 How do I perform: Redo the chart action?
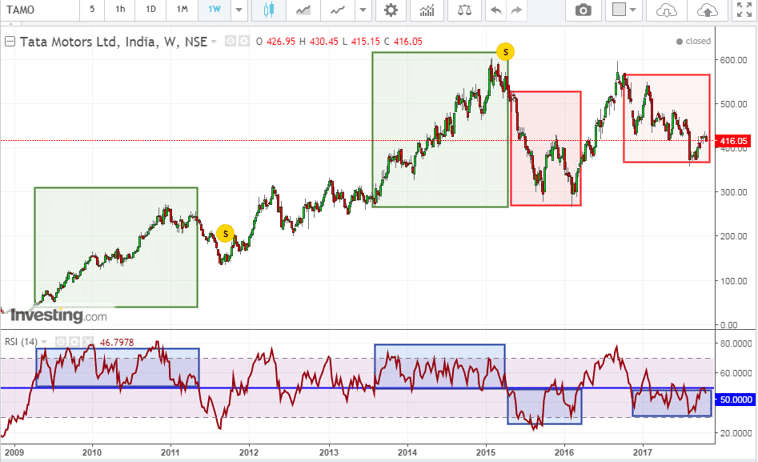516,10
